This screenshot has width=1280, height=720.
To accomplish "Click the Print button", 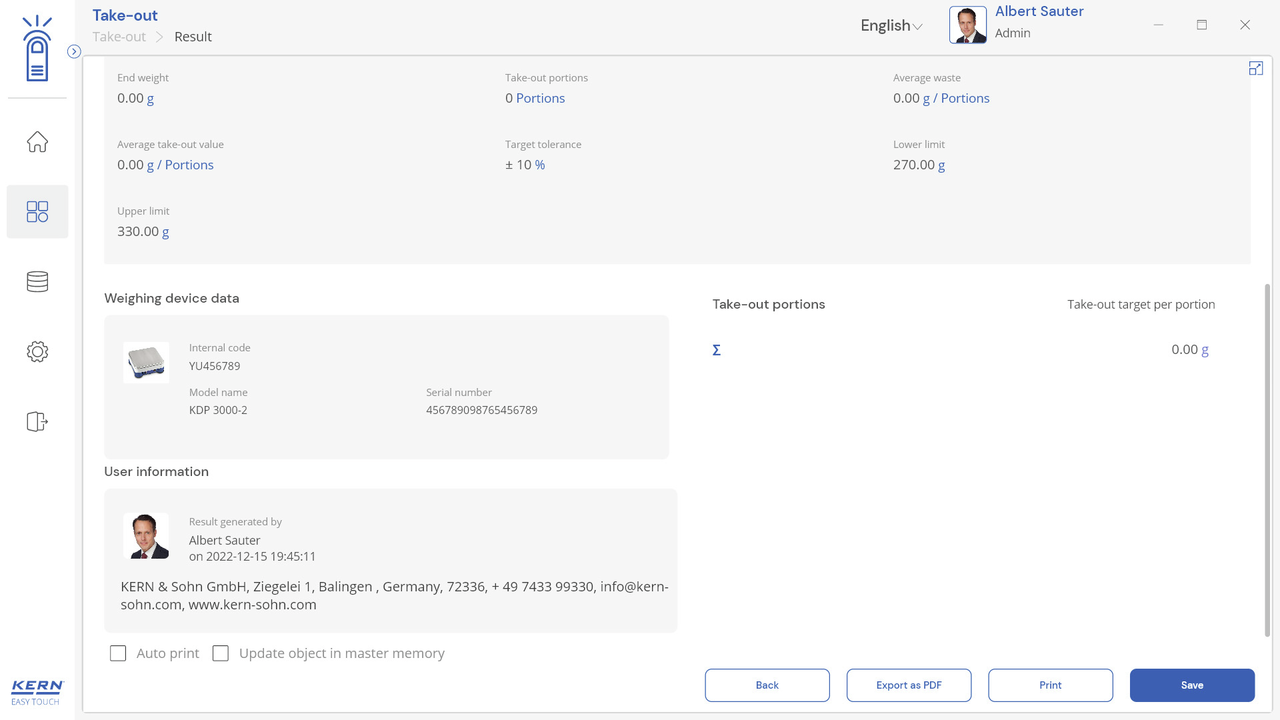I will 1050,685.
